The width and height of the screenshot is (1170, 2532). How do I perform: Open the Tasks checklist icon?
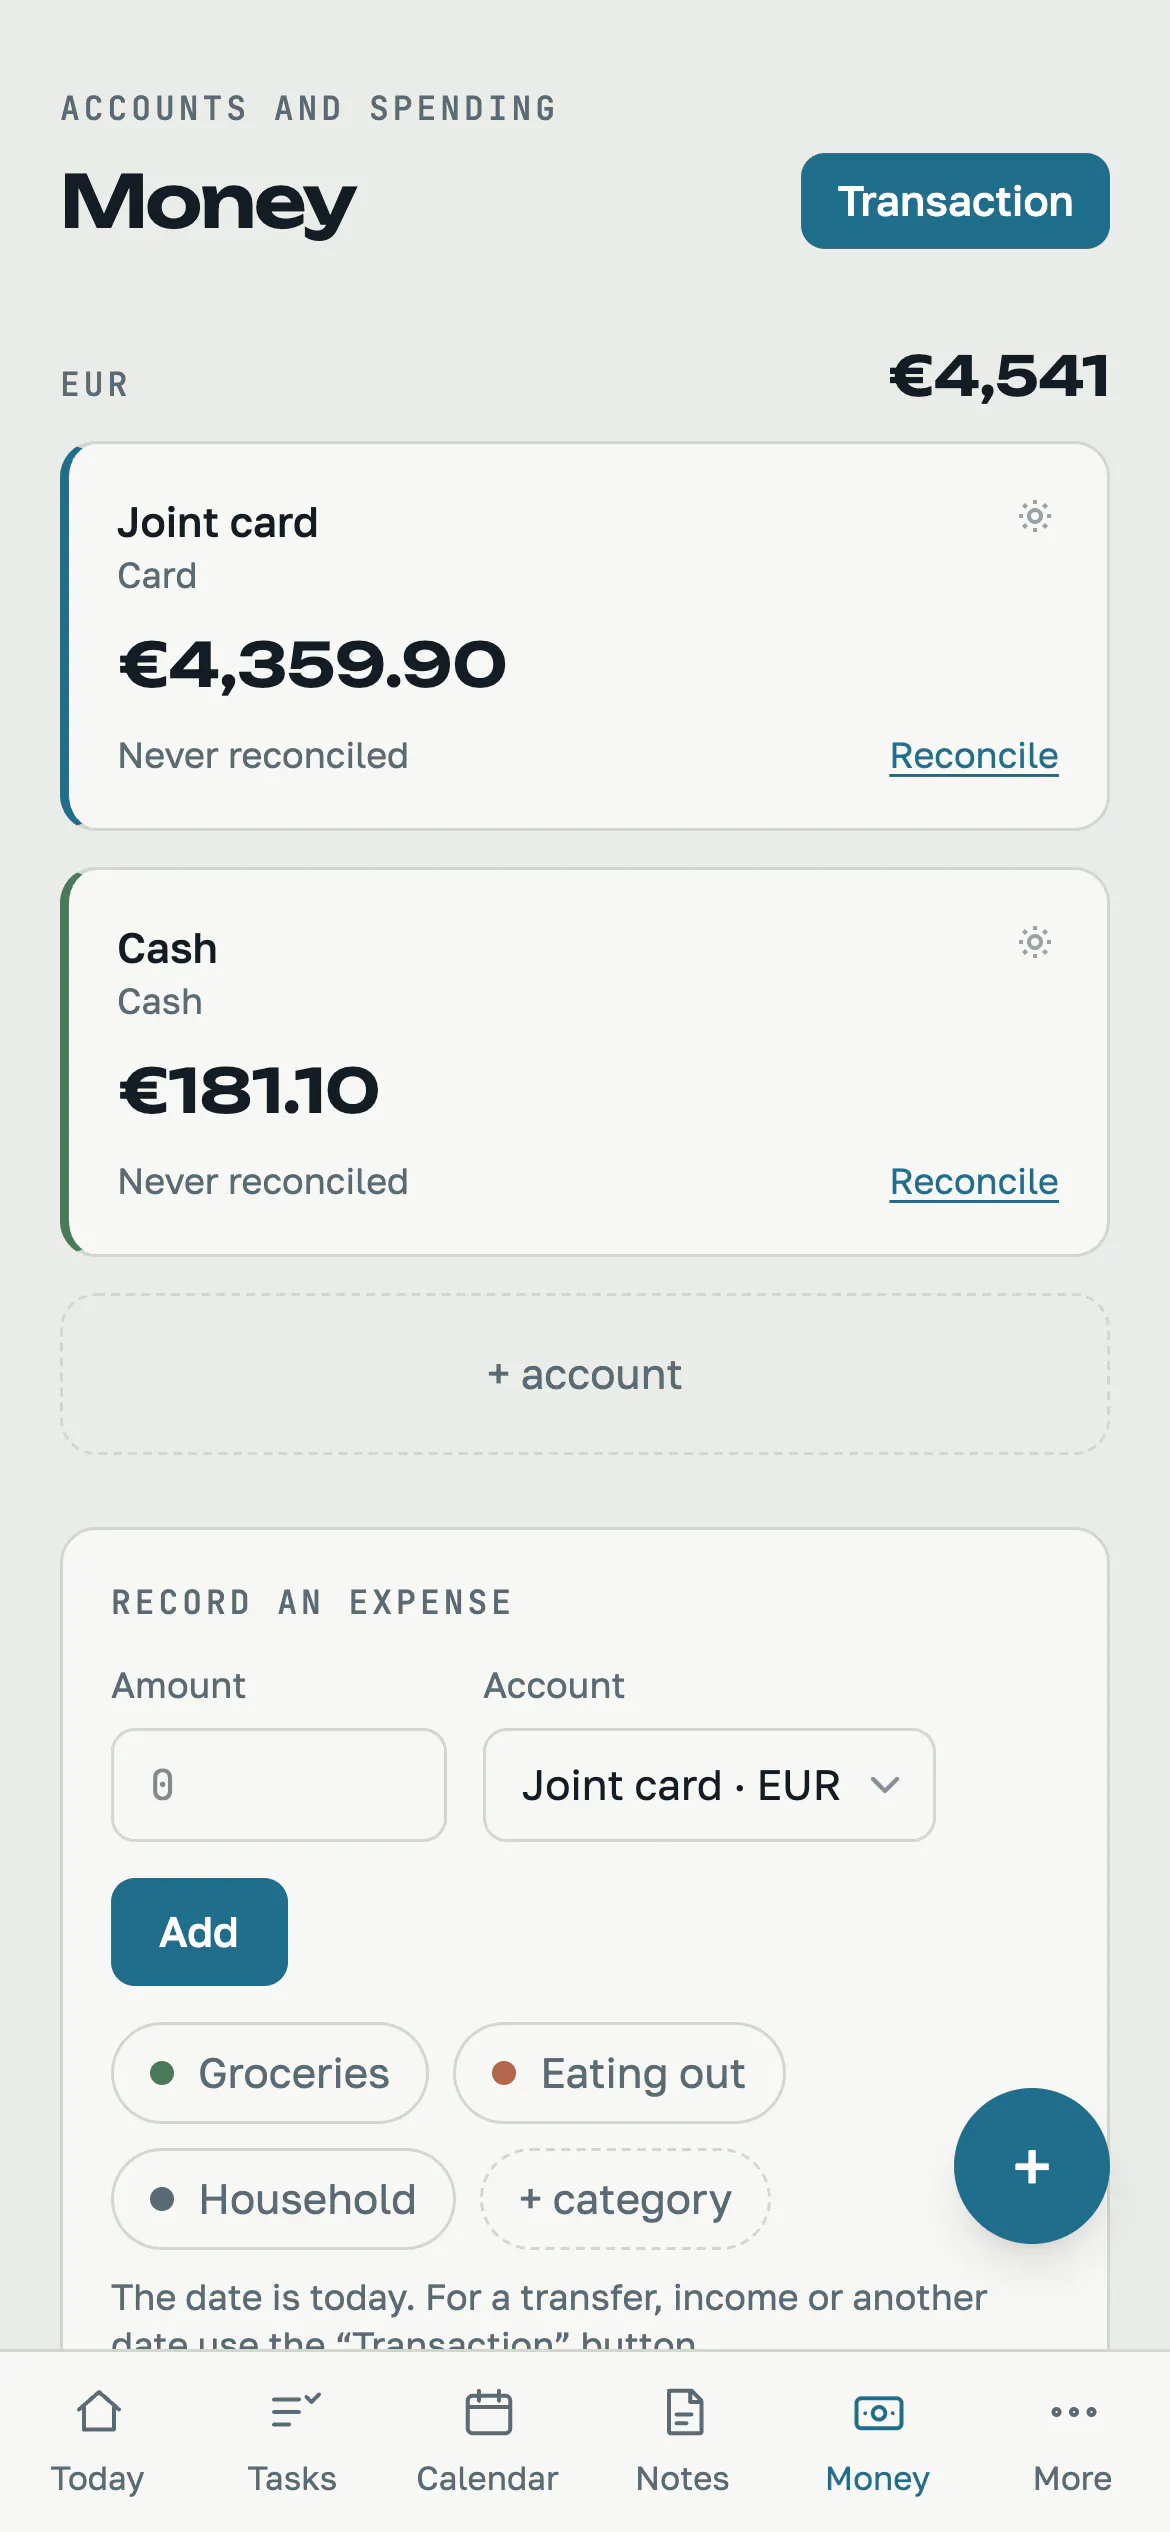[x=293, y=2411]
